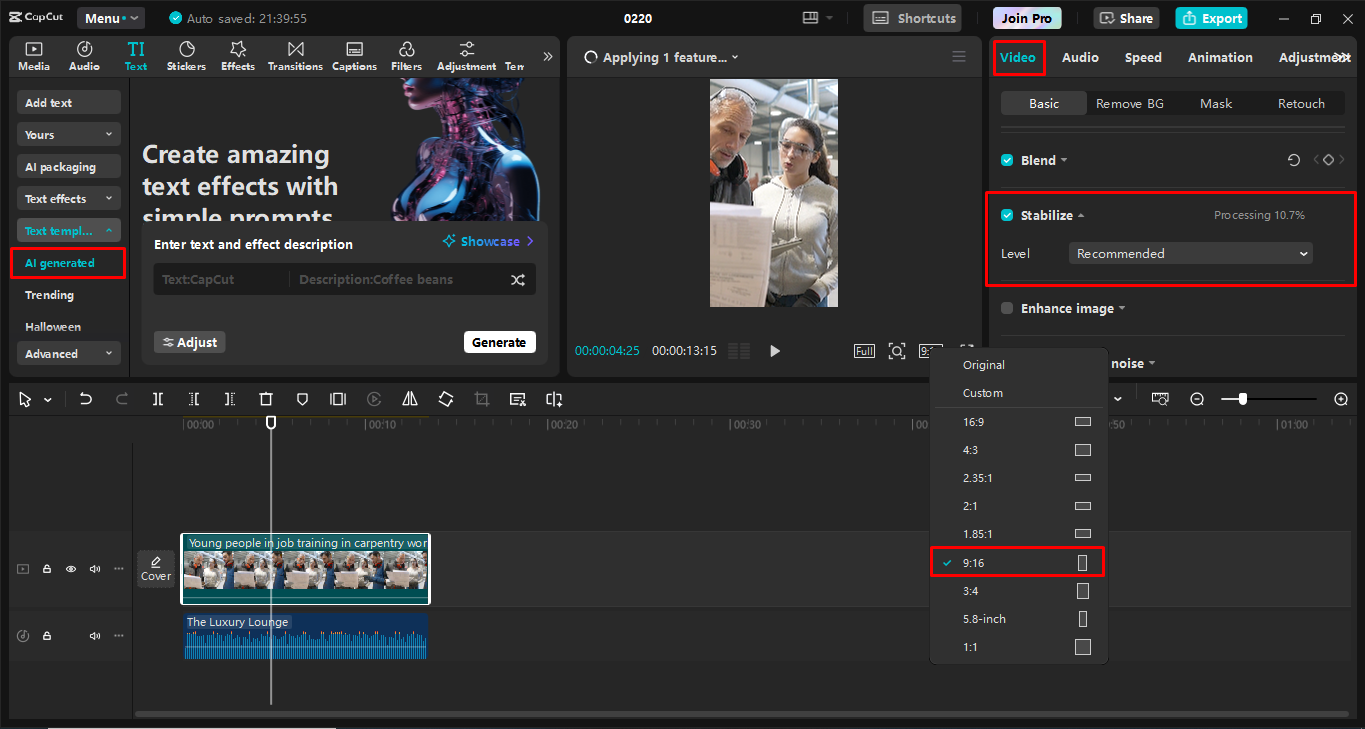Select Custom from the aspect ratio menu
This screenshot has width=1365, height=729.
click(982, 393)
